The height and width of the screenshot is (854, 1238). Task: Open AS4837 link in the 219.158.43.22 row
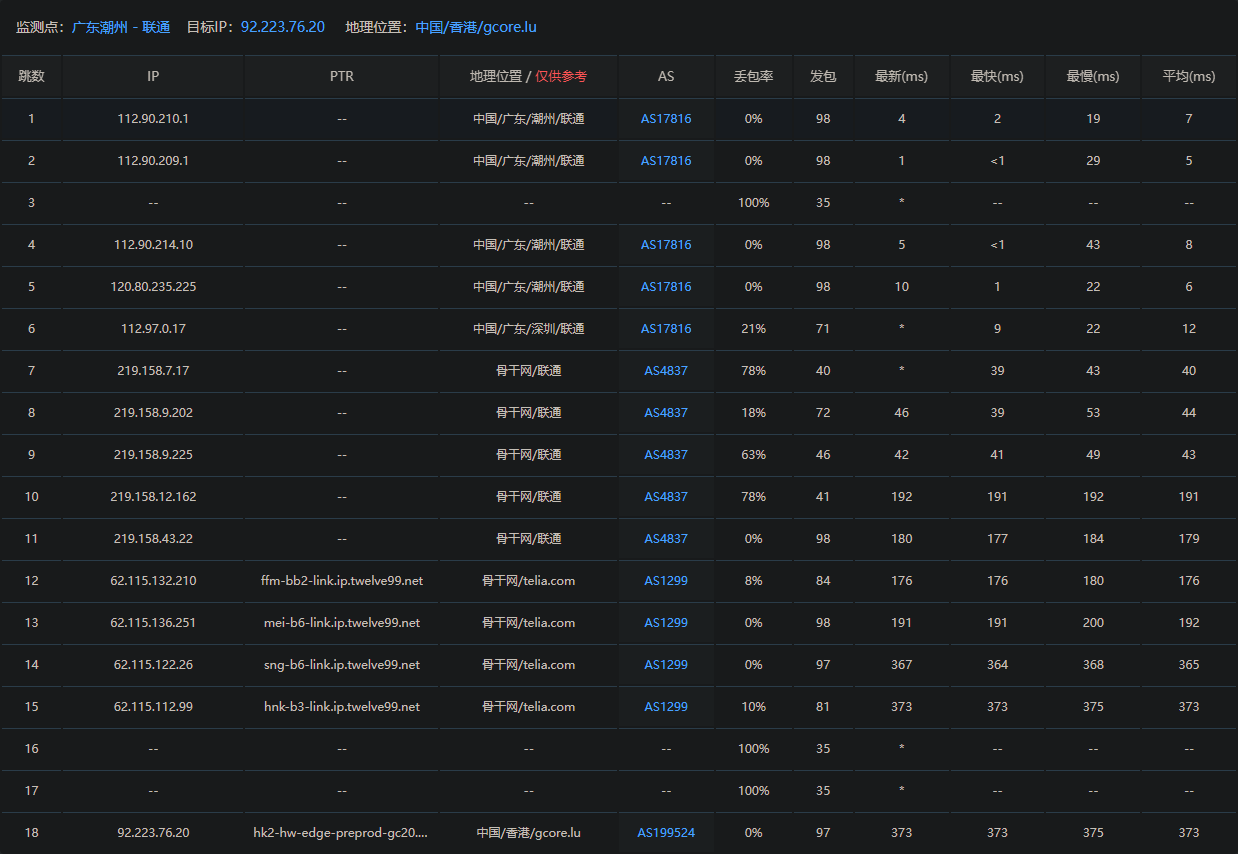click(666, 539)
